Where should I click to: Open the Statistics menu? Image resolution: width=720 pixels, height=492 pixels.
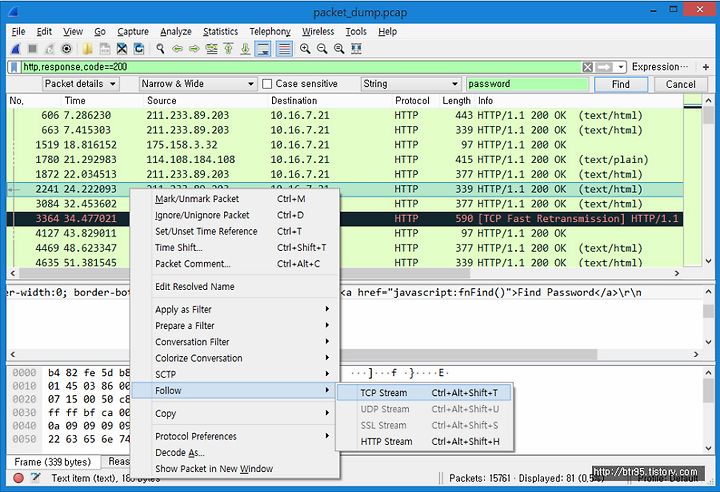(220, 31)
